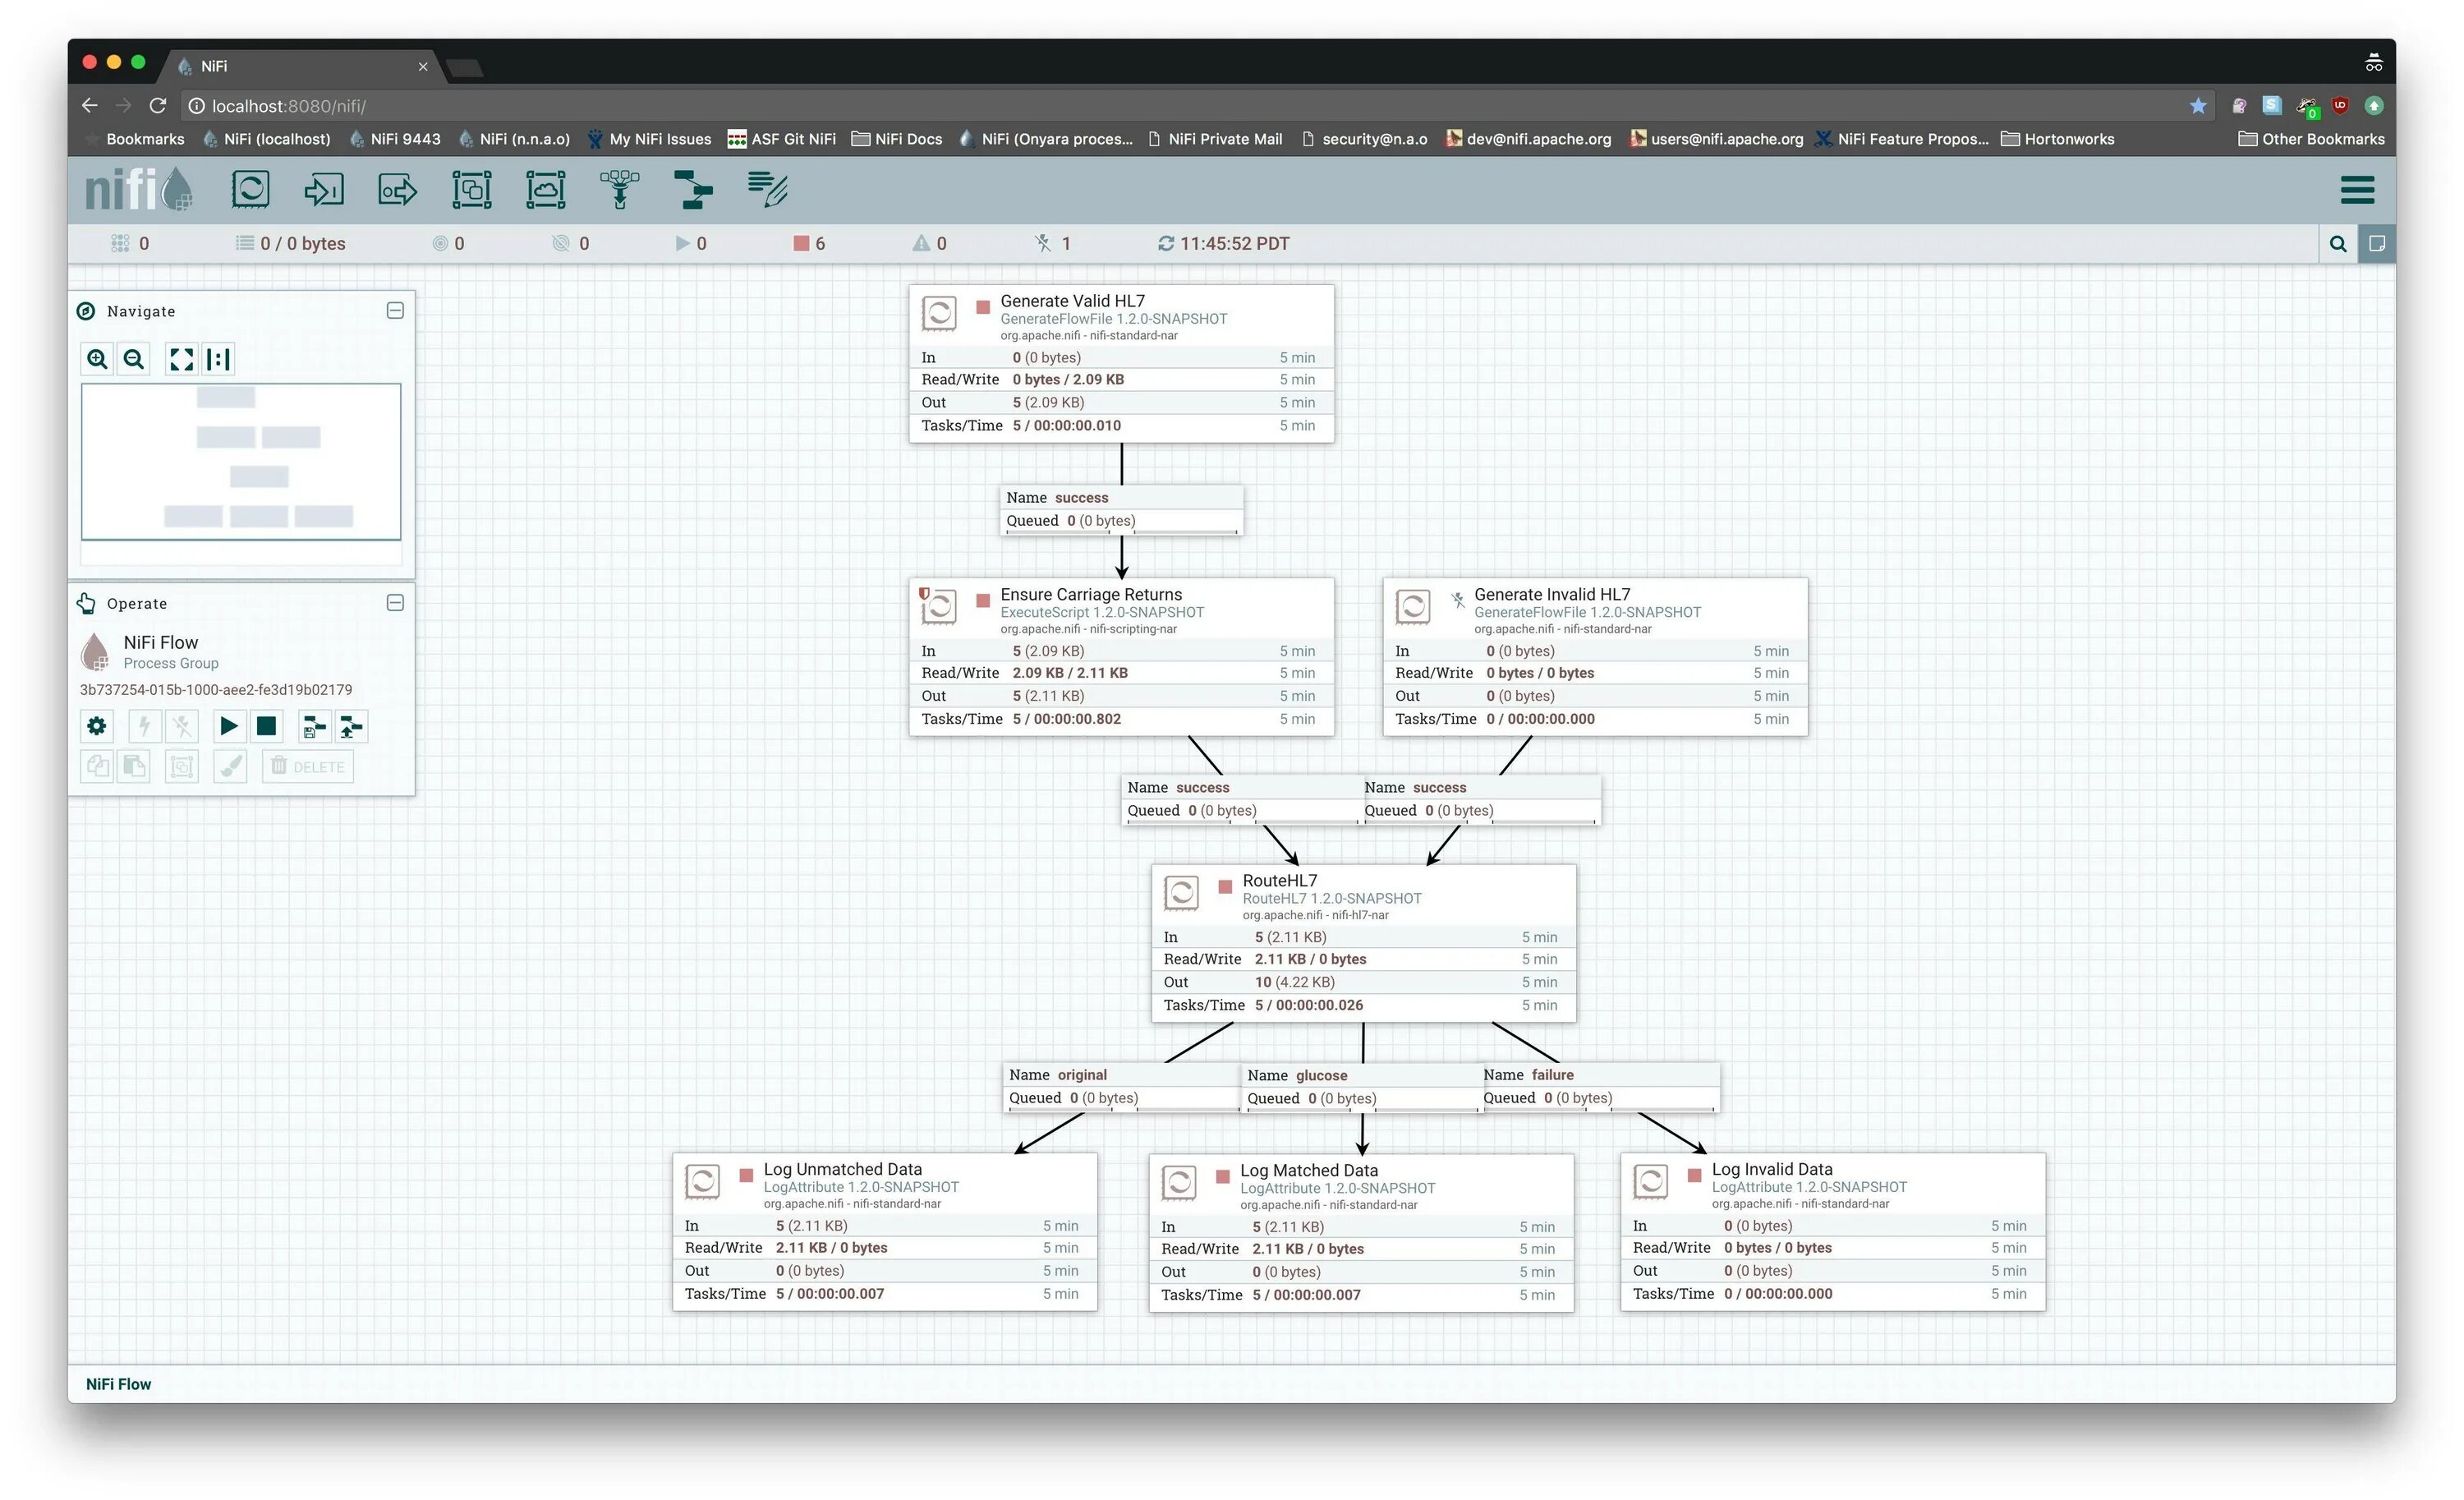Open the global hamburger menu

pos(2357,189)
